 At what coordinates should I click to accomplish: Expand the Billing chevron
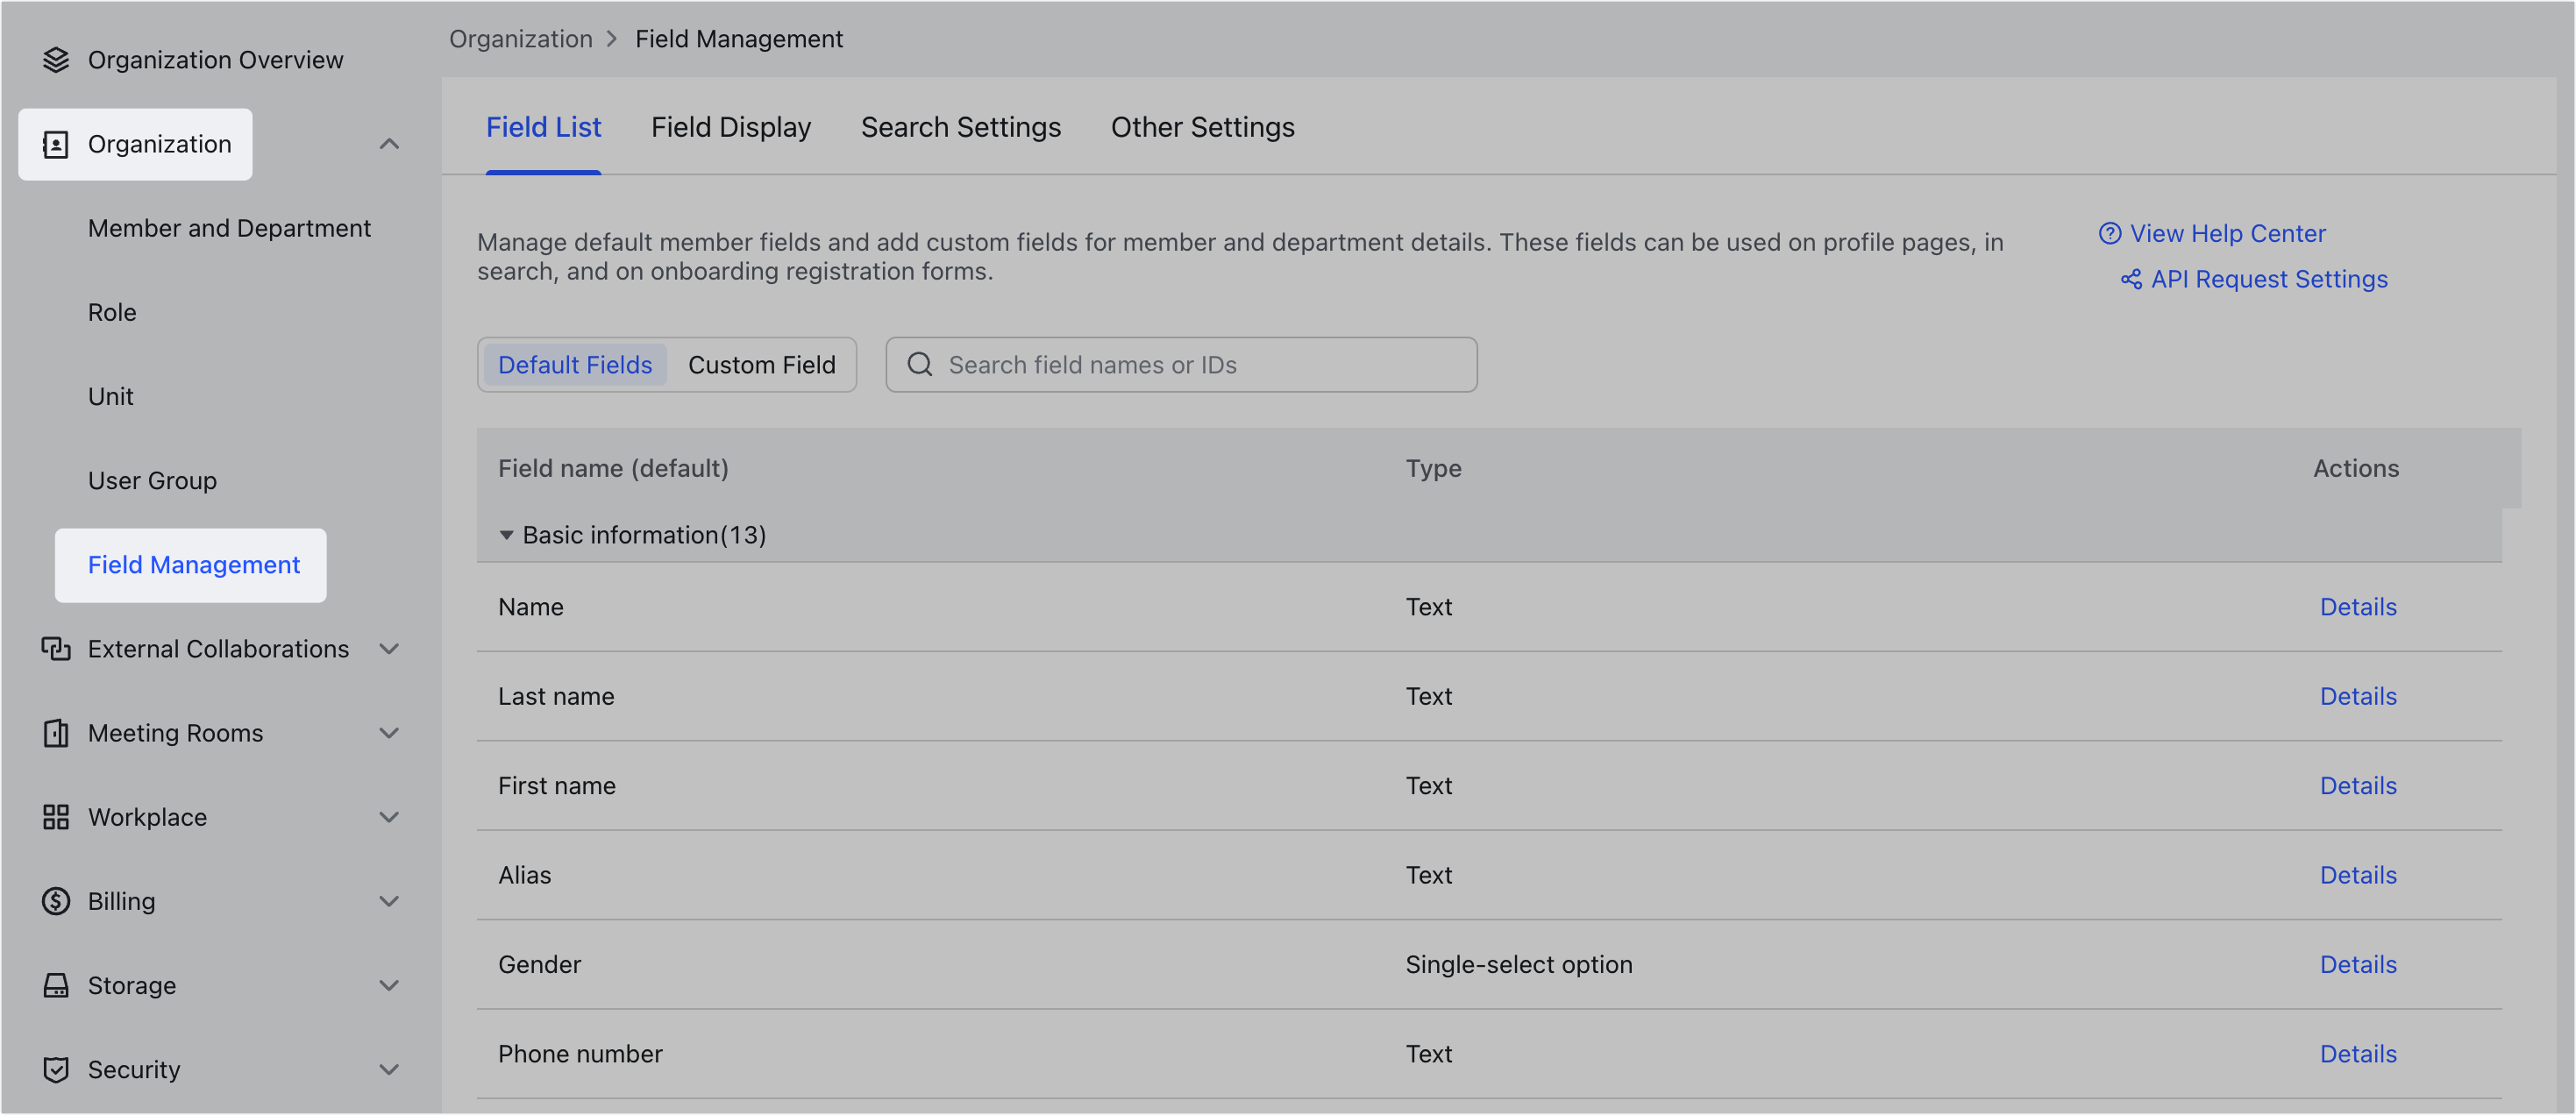[x=389, y=901]
